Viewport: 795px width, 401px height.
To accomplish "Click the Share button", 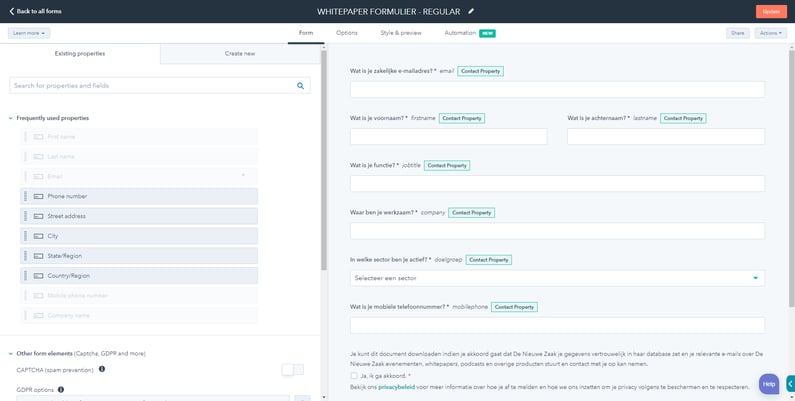I will [738, 33].
